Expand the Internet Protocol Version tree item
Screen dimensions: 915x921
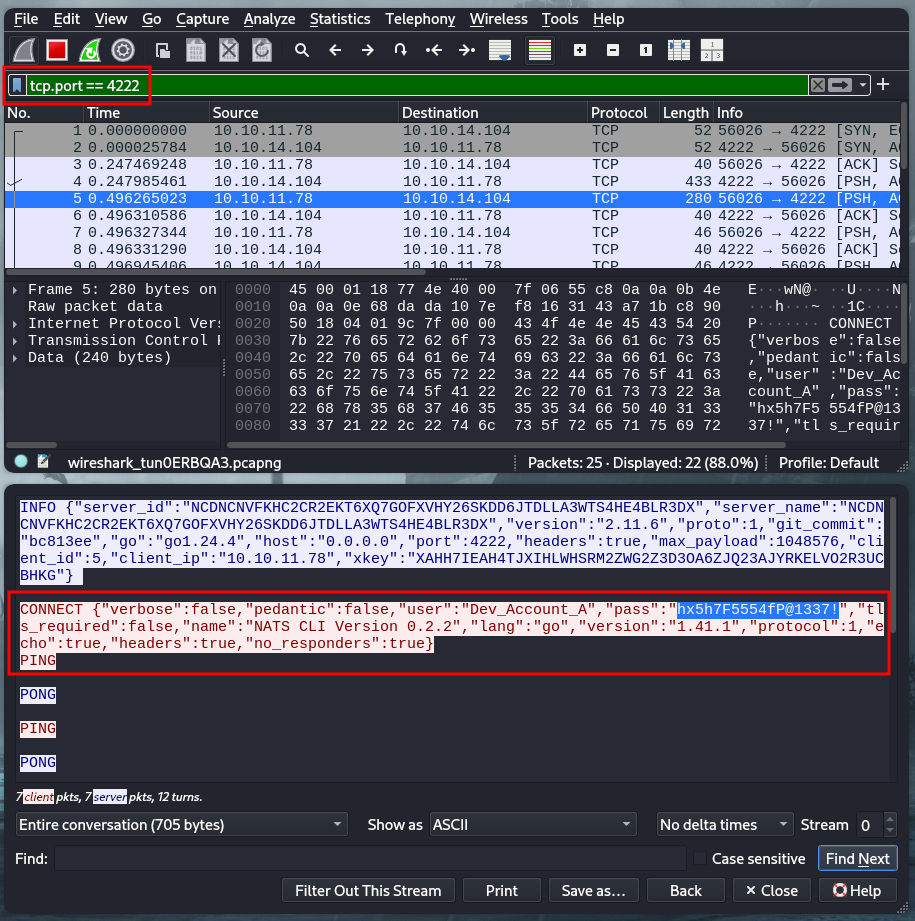click(14, 323)
